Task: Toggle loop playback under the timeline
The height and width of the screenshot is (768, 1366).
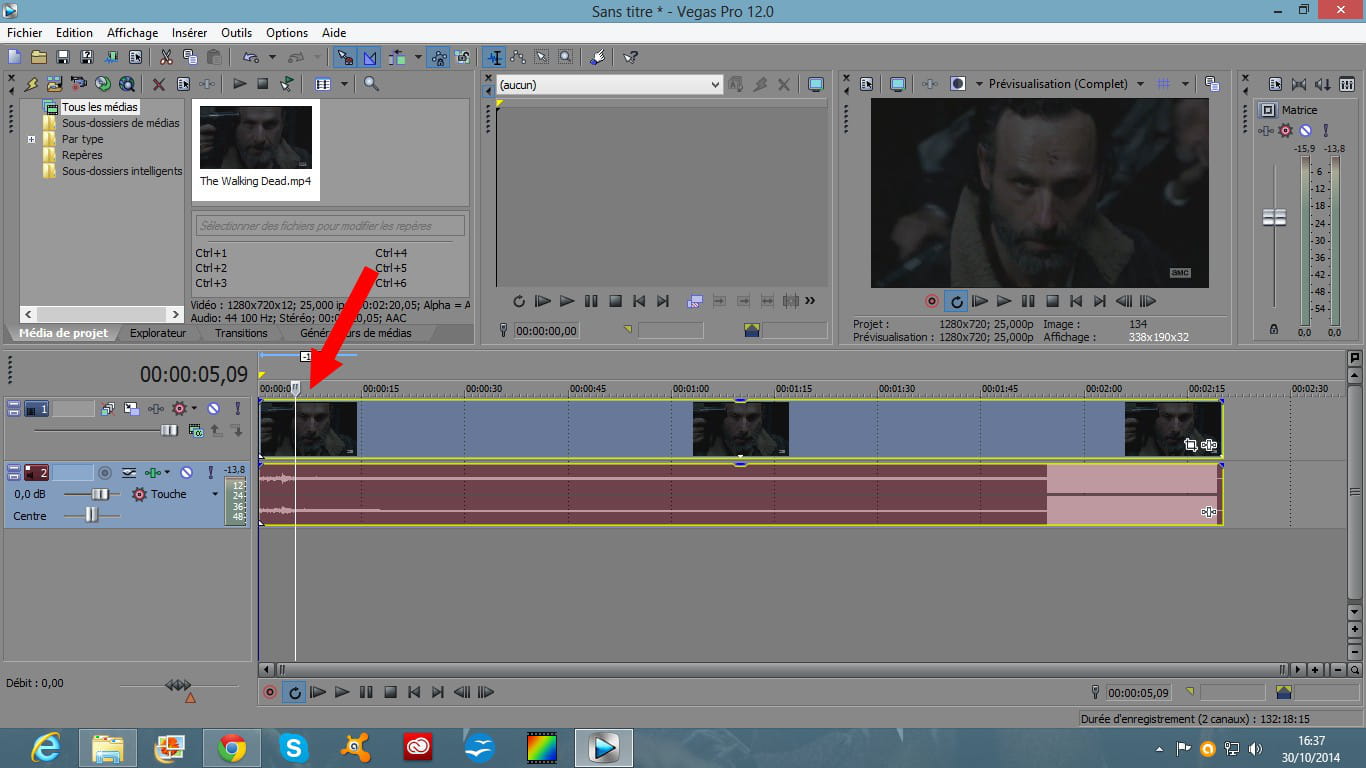Action: click(294, 692)
